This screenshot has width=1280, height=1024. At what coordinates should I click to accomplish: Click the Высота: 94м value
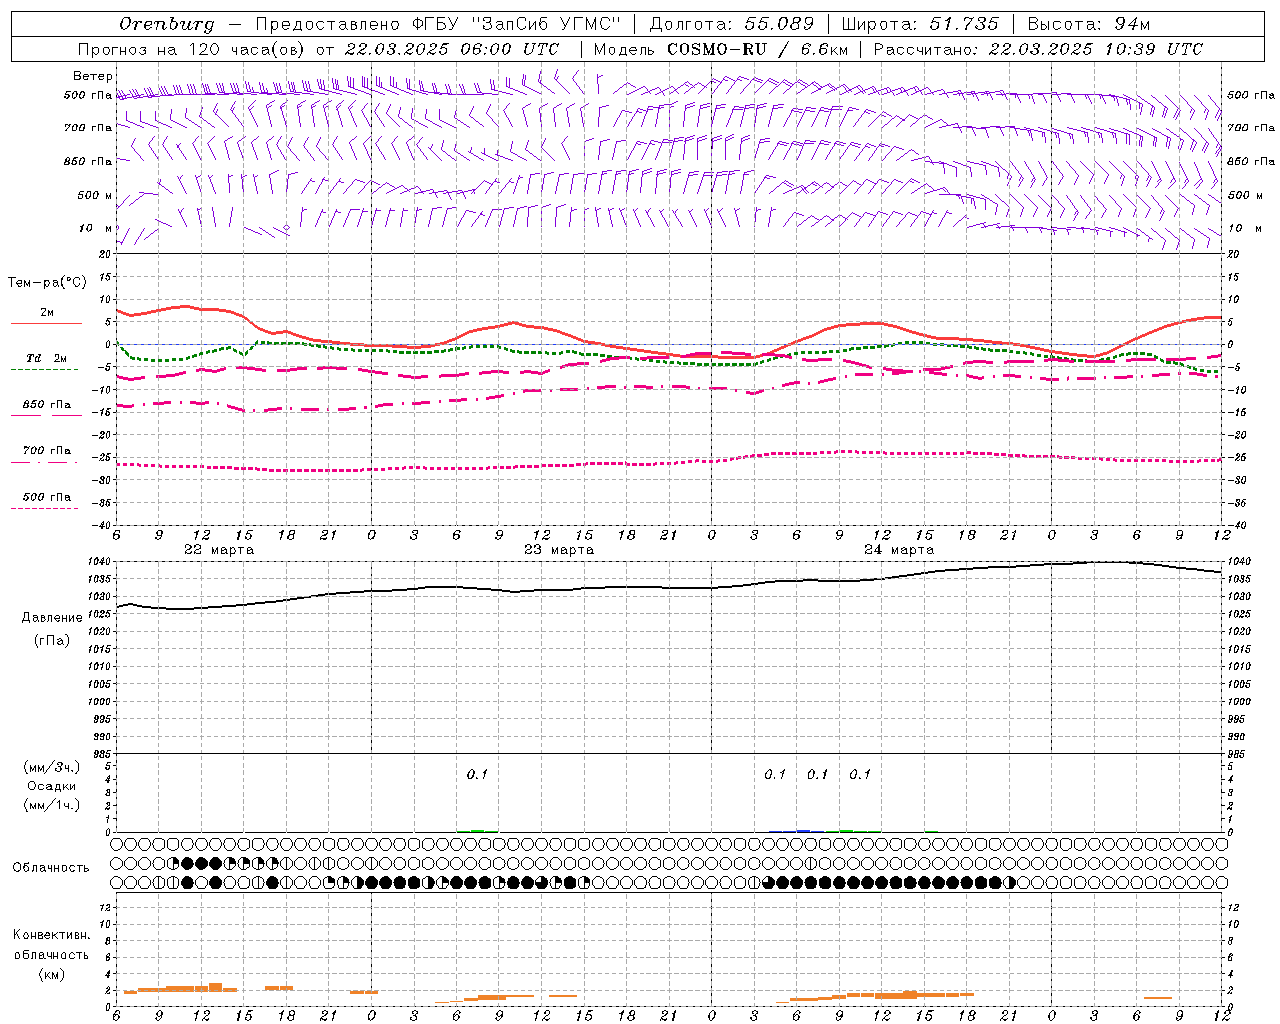click(1089, 24)
